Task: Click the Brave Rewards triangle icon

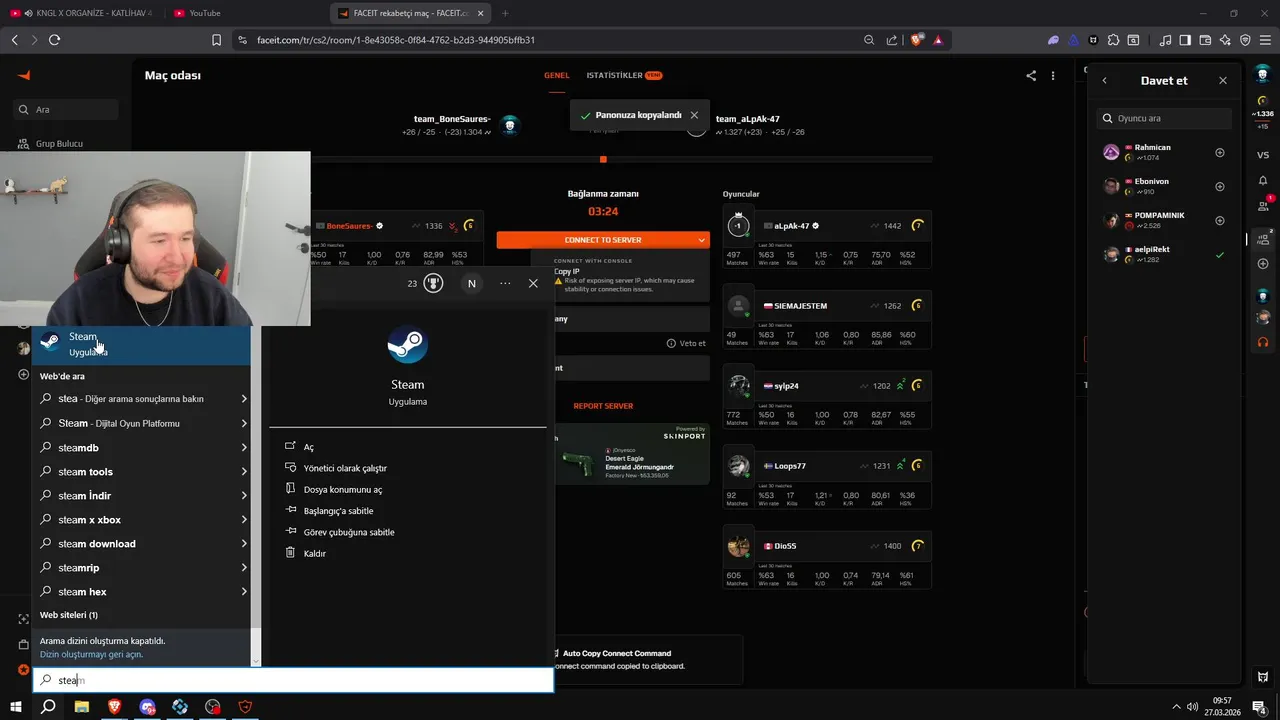Action: point(938,40)
